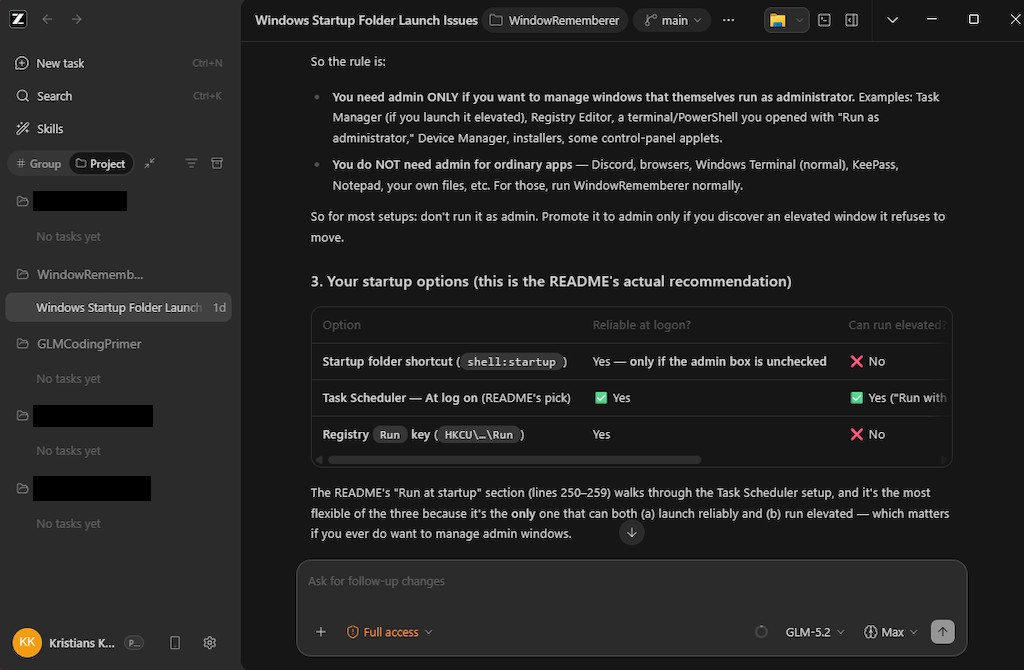
Task: Switch to the Group view tab
Action: pos(39,163)
